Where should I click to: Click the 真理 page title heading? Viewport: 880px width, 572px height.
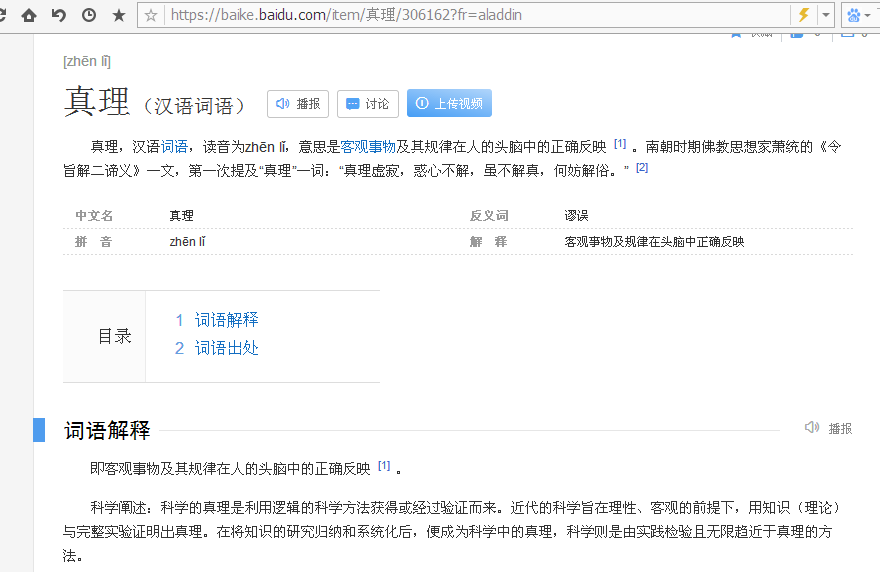[x=97, y=102]
